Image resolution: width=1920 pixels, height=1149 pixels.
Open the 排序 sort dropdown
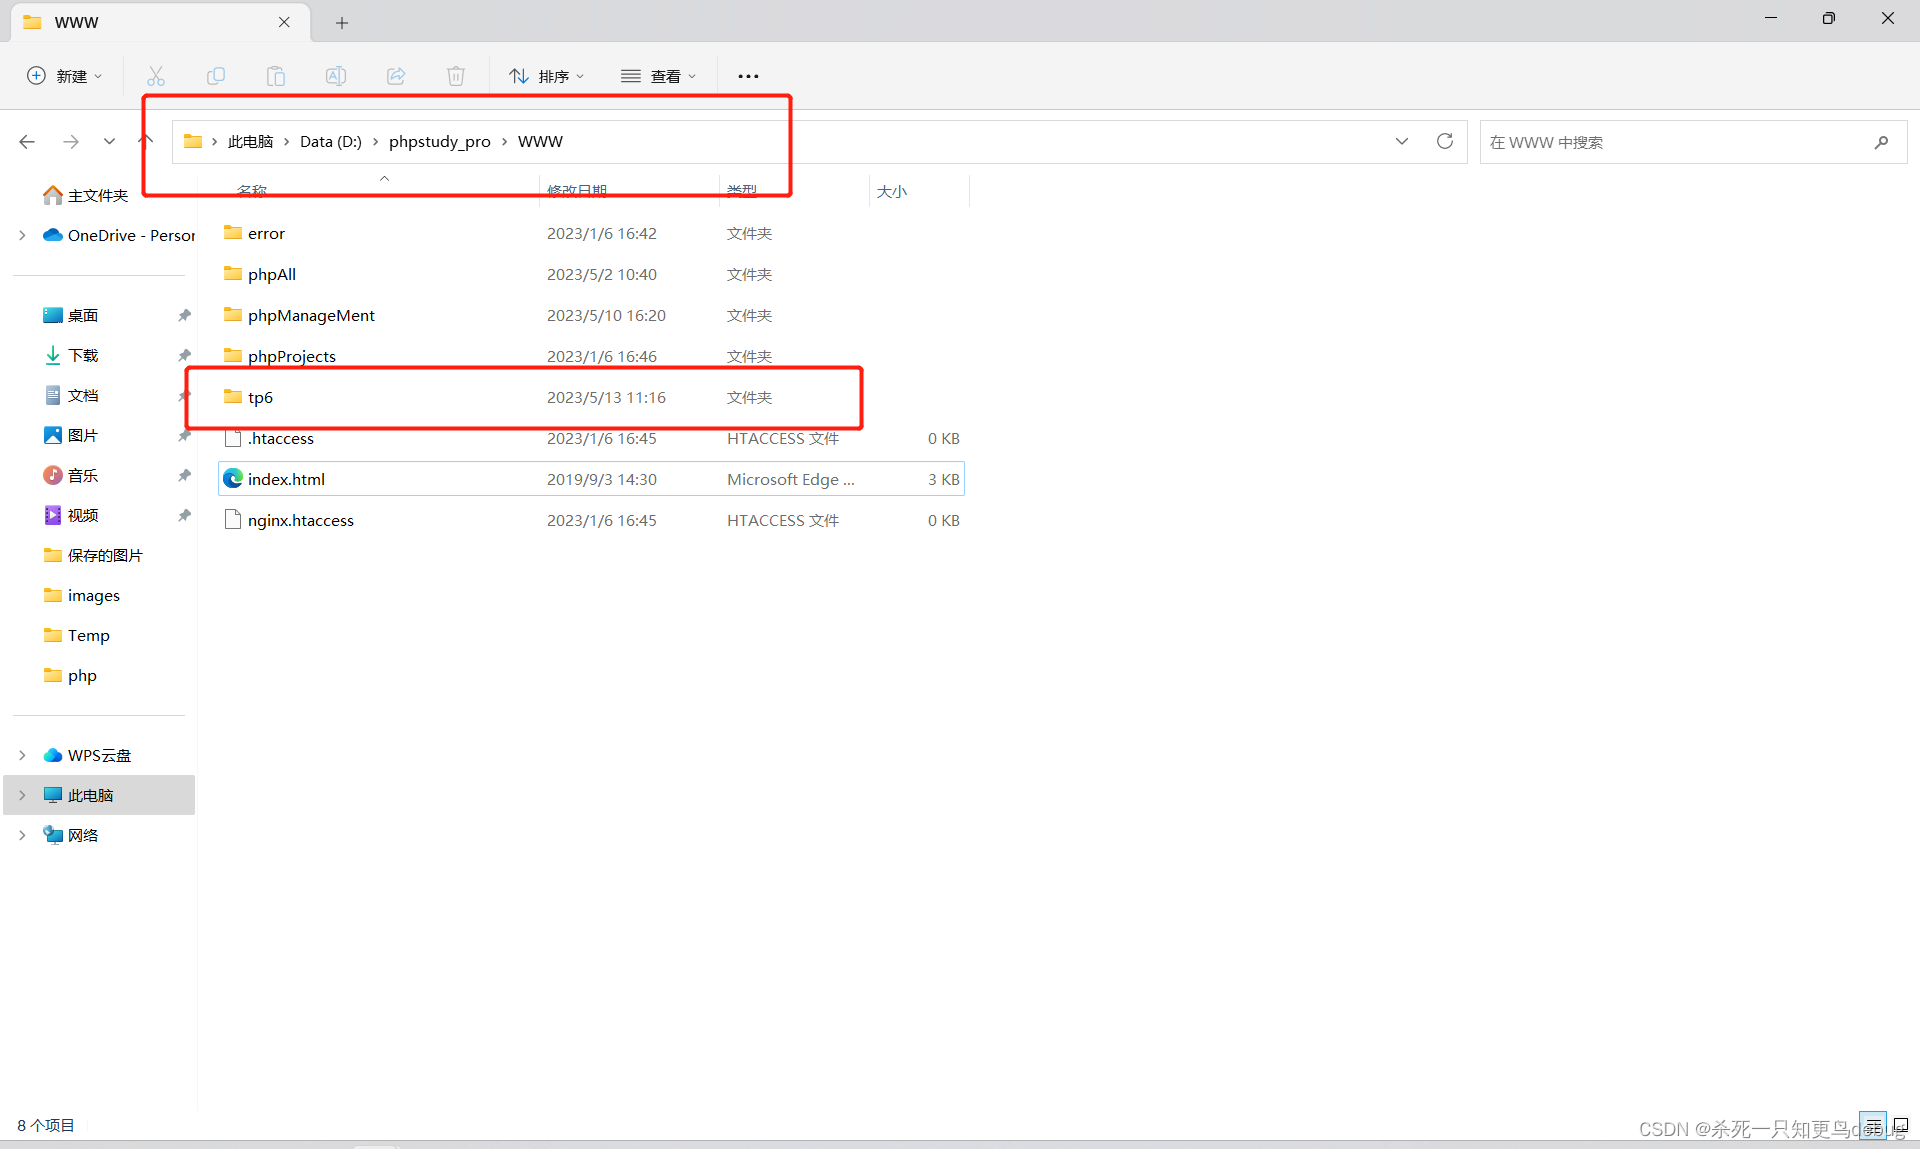(x=546, y=75)
